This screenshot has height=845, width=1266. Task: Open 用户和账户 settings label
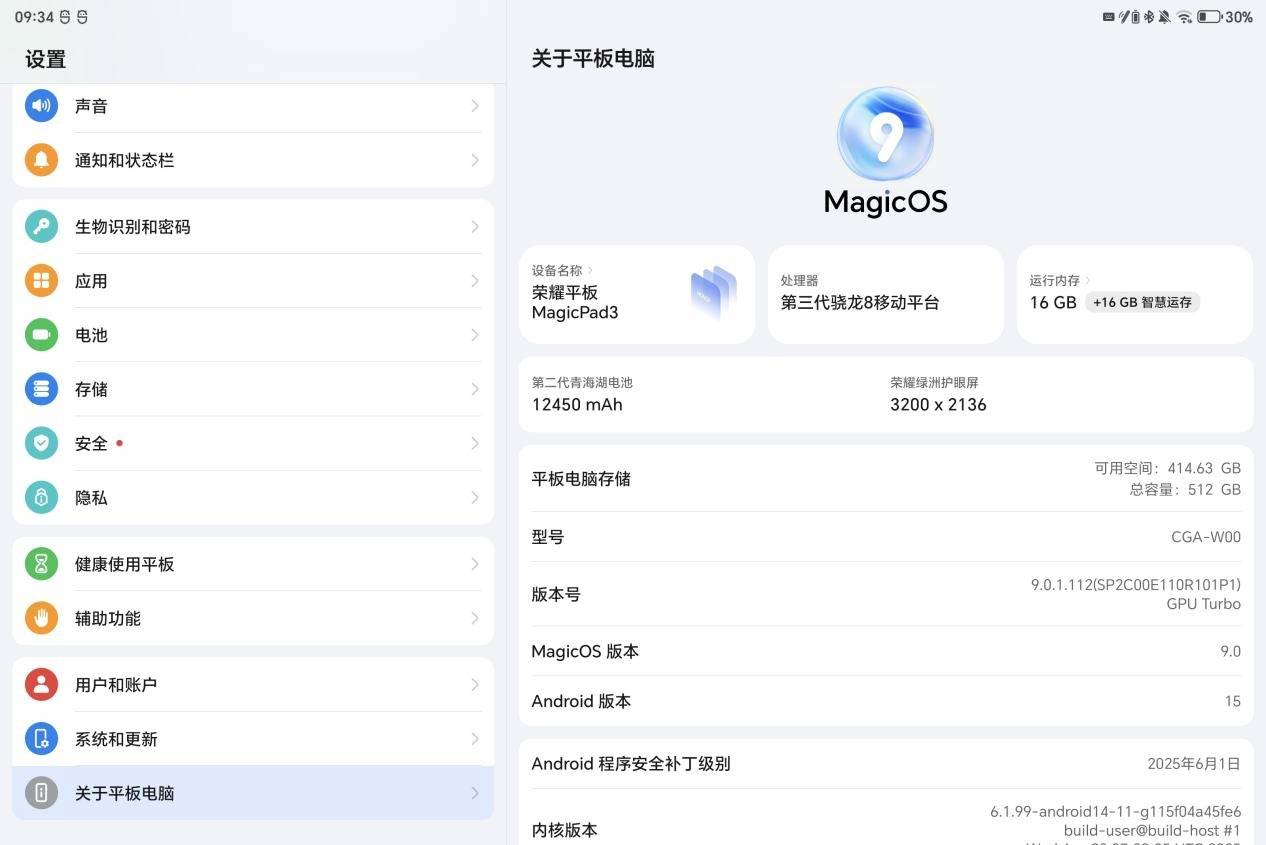click(116, 685)
